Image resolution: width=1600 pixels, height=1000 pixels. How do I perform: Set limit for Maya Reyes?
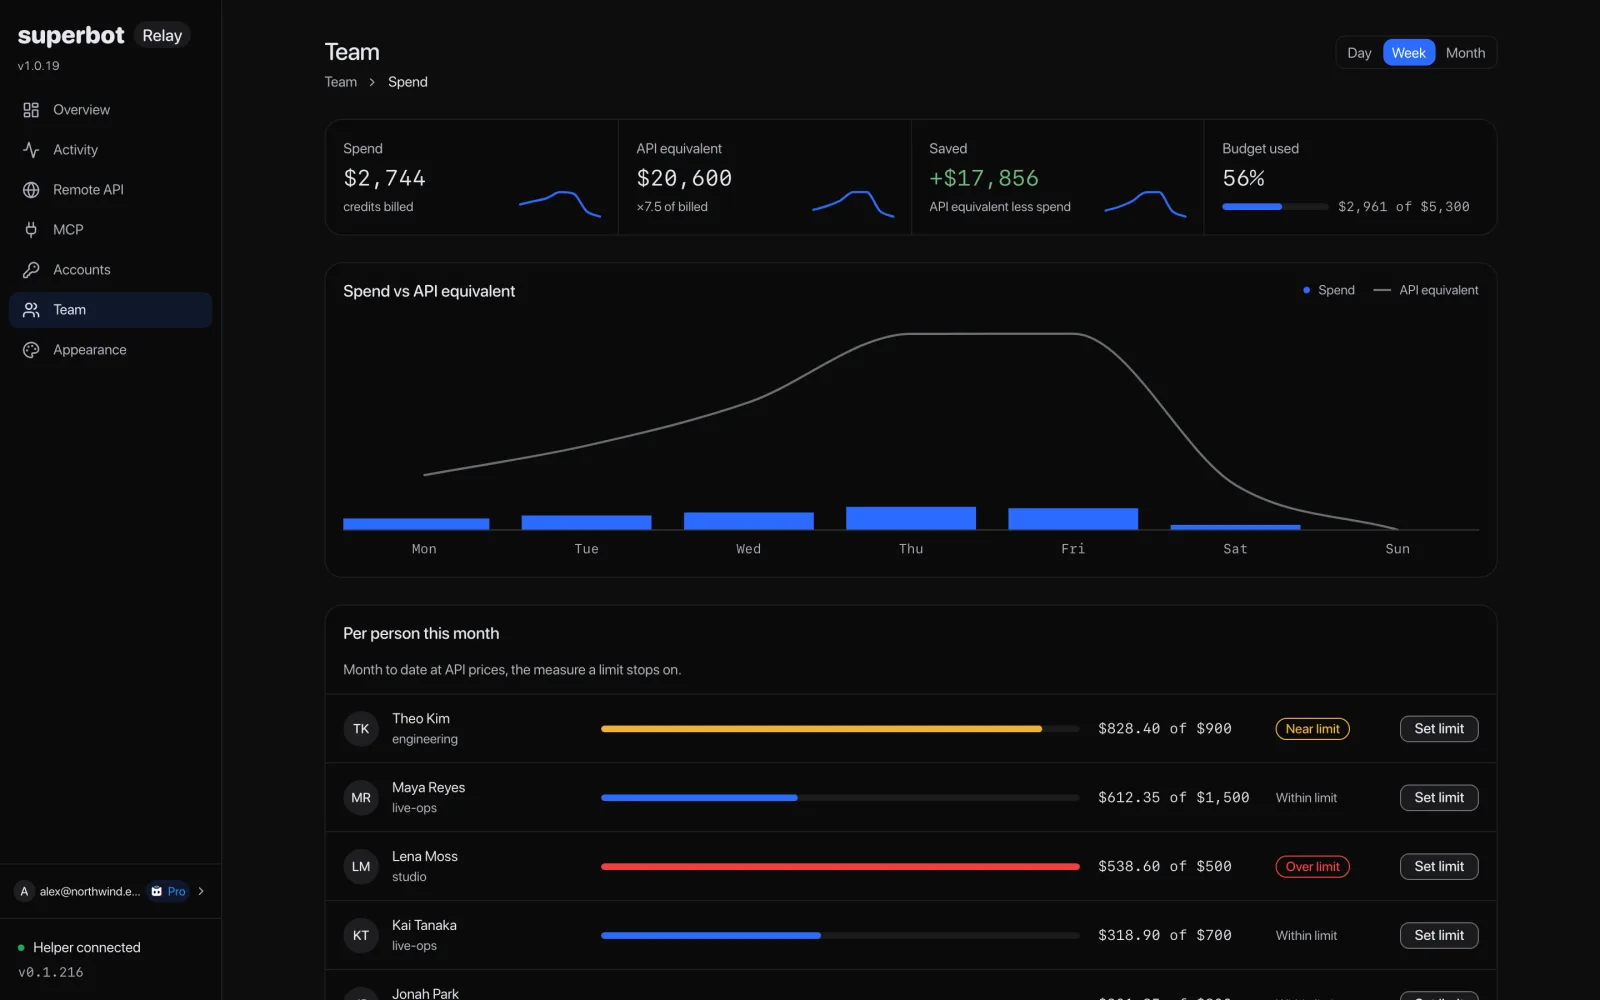pos(1439,798)
